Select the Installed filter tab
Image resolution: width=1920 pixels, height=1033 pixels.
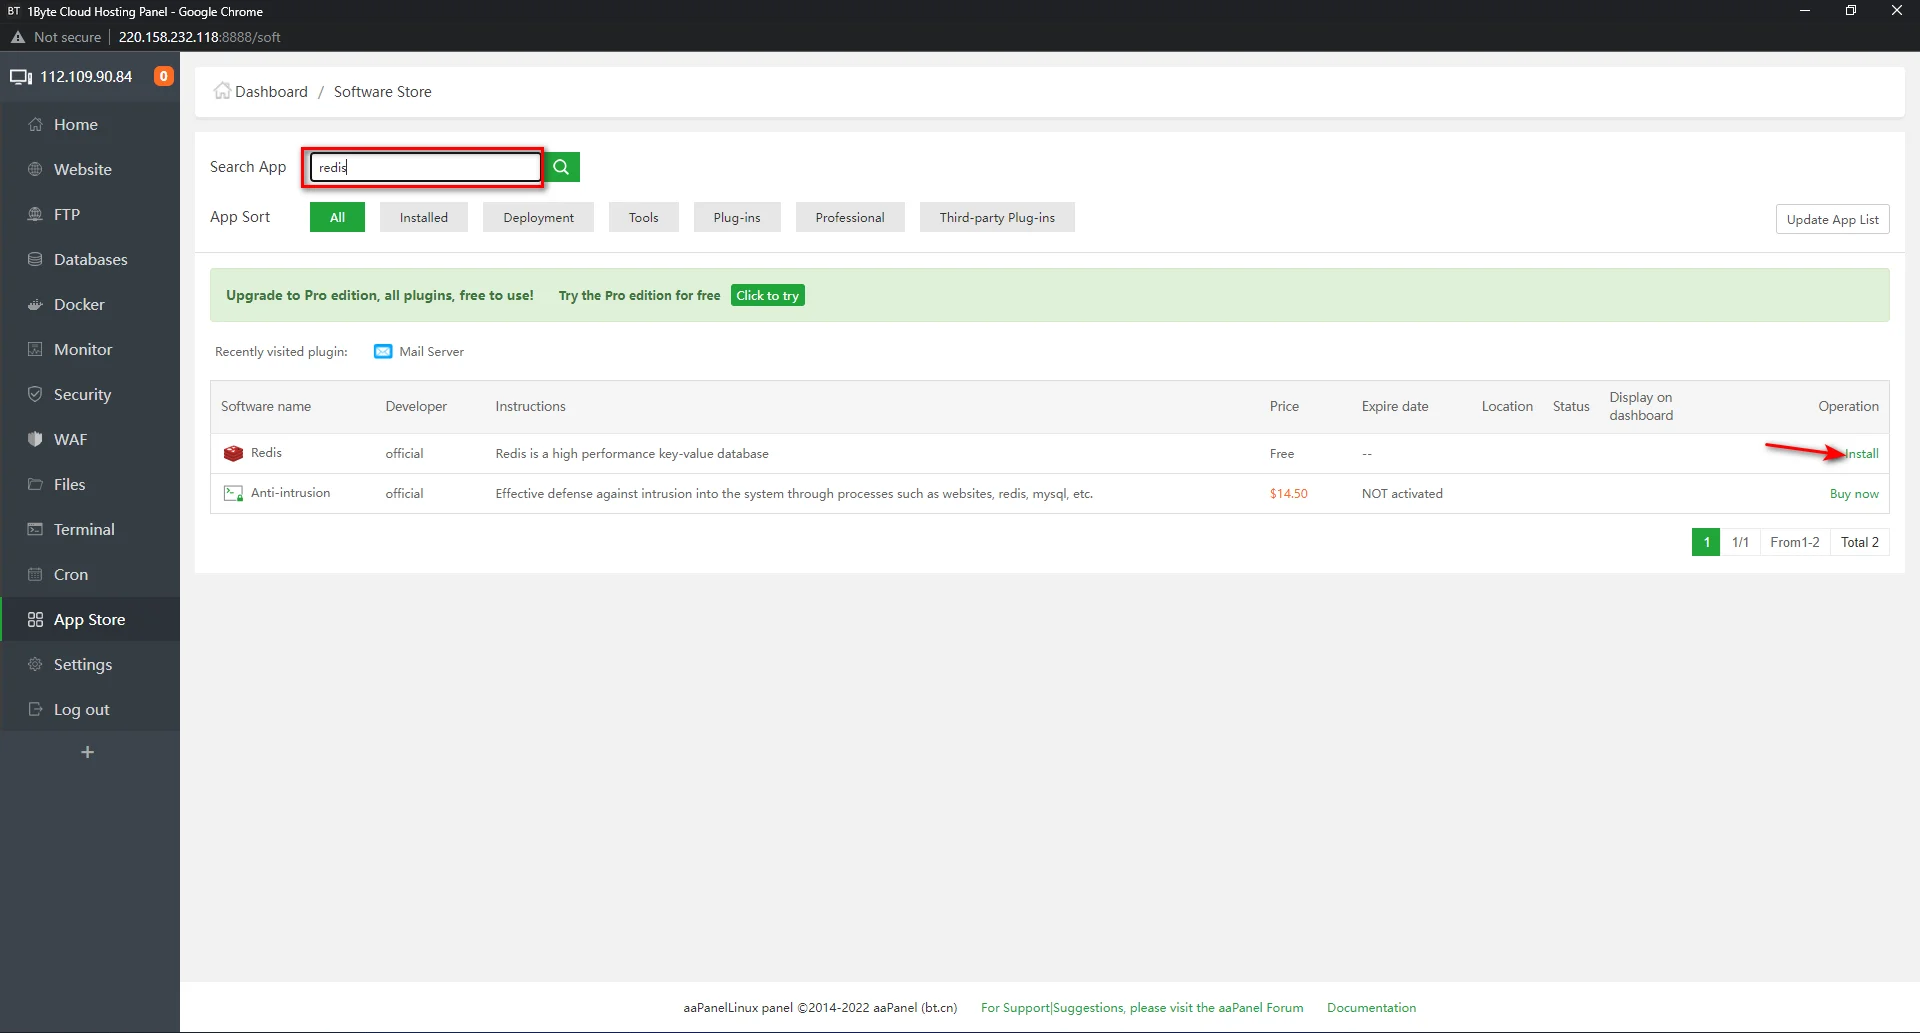[x=424, y=218]
